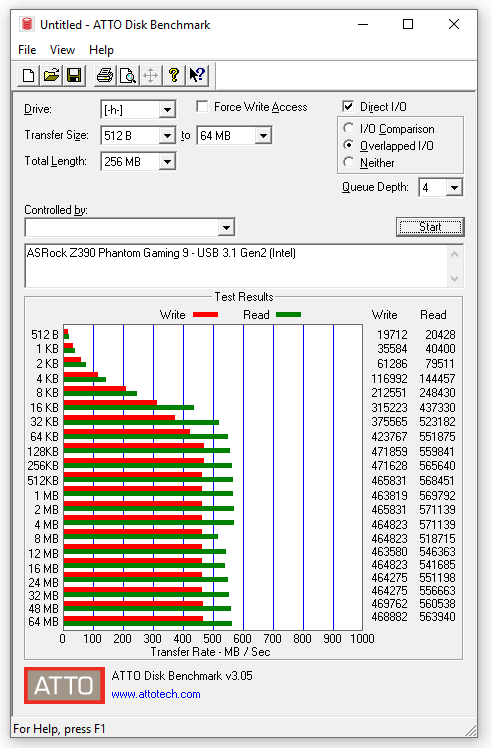Expand the Queue Depth dropdown
The width and height of the screenshot is (492, 748).
click(x=454, y=187)
